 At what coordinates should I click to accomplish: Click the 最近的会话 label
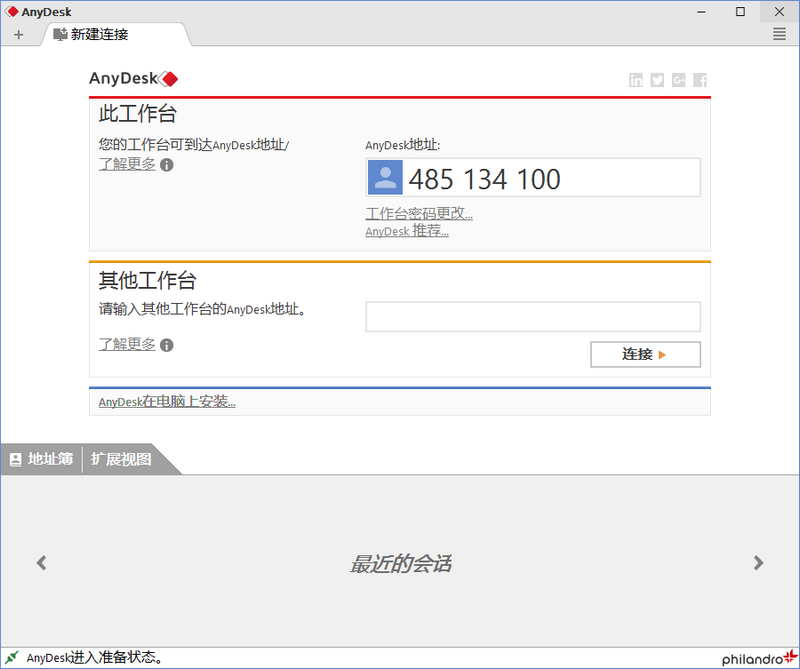tap(400, 564)
